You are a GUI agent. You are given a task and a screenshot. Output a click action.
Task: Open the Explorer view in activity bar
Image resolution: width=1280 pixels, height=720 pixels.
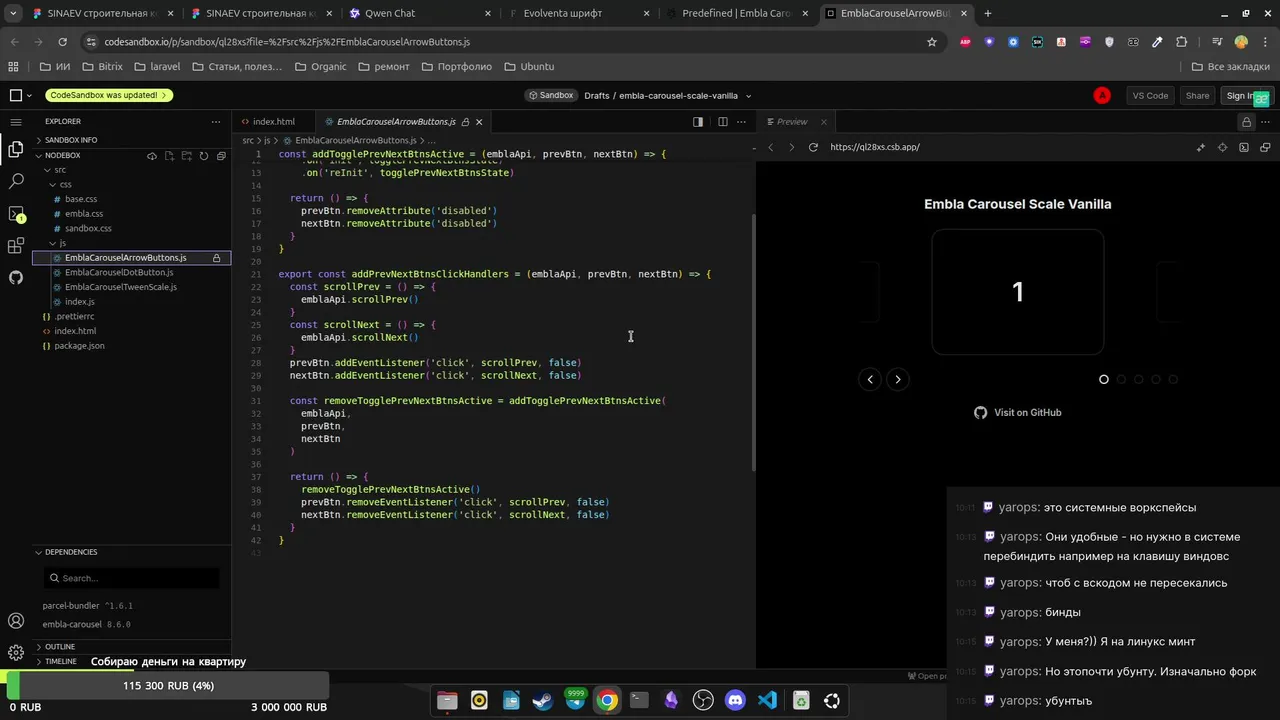(16, 149)
